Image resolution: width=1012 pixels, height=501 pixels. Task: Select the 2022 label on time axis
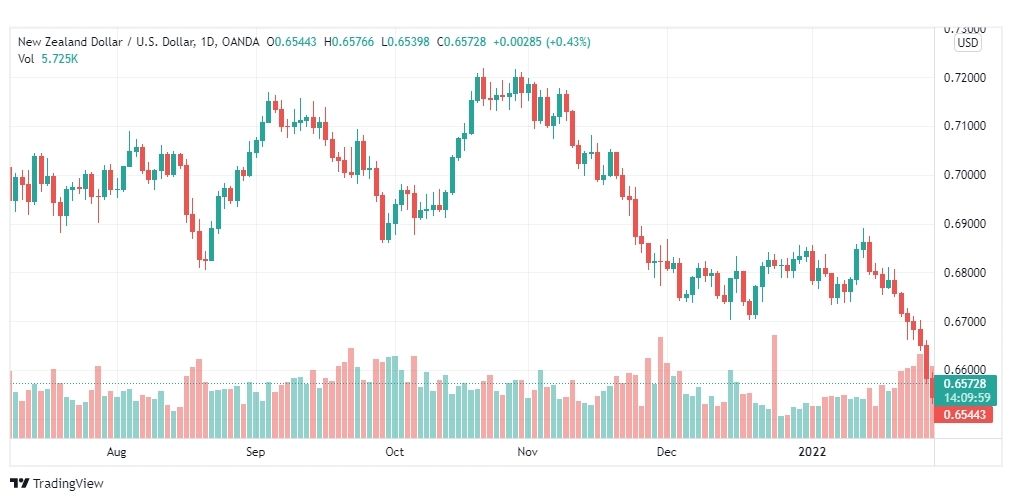(812, 452)
